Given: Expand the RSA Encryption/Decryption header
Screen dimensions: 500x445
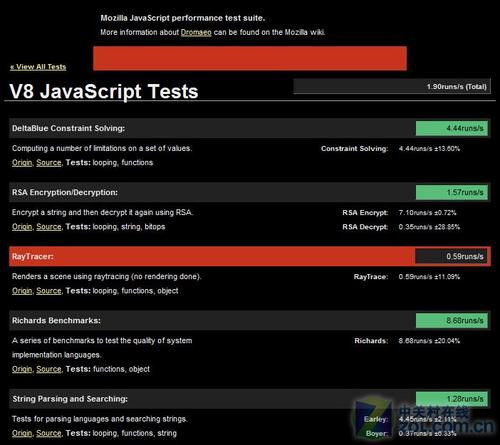Looking at the screenshot, I should [x=250, y=192].
